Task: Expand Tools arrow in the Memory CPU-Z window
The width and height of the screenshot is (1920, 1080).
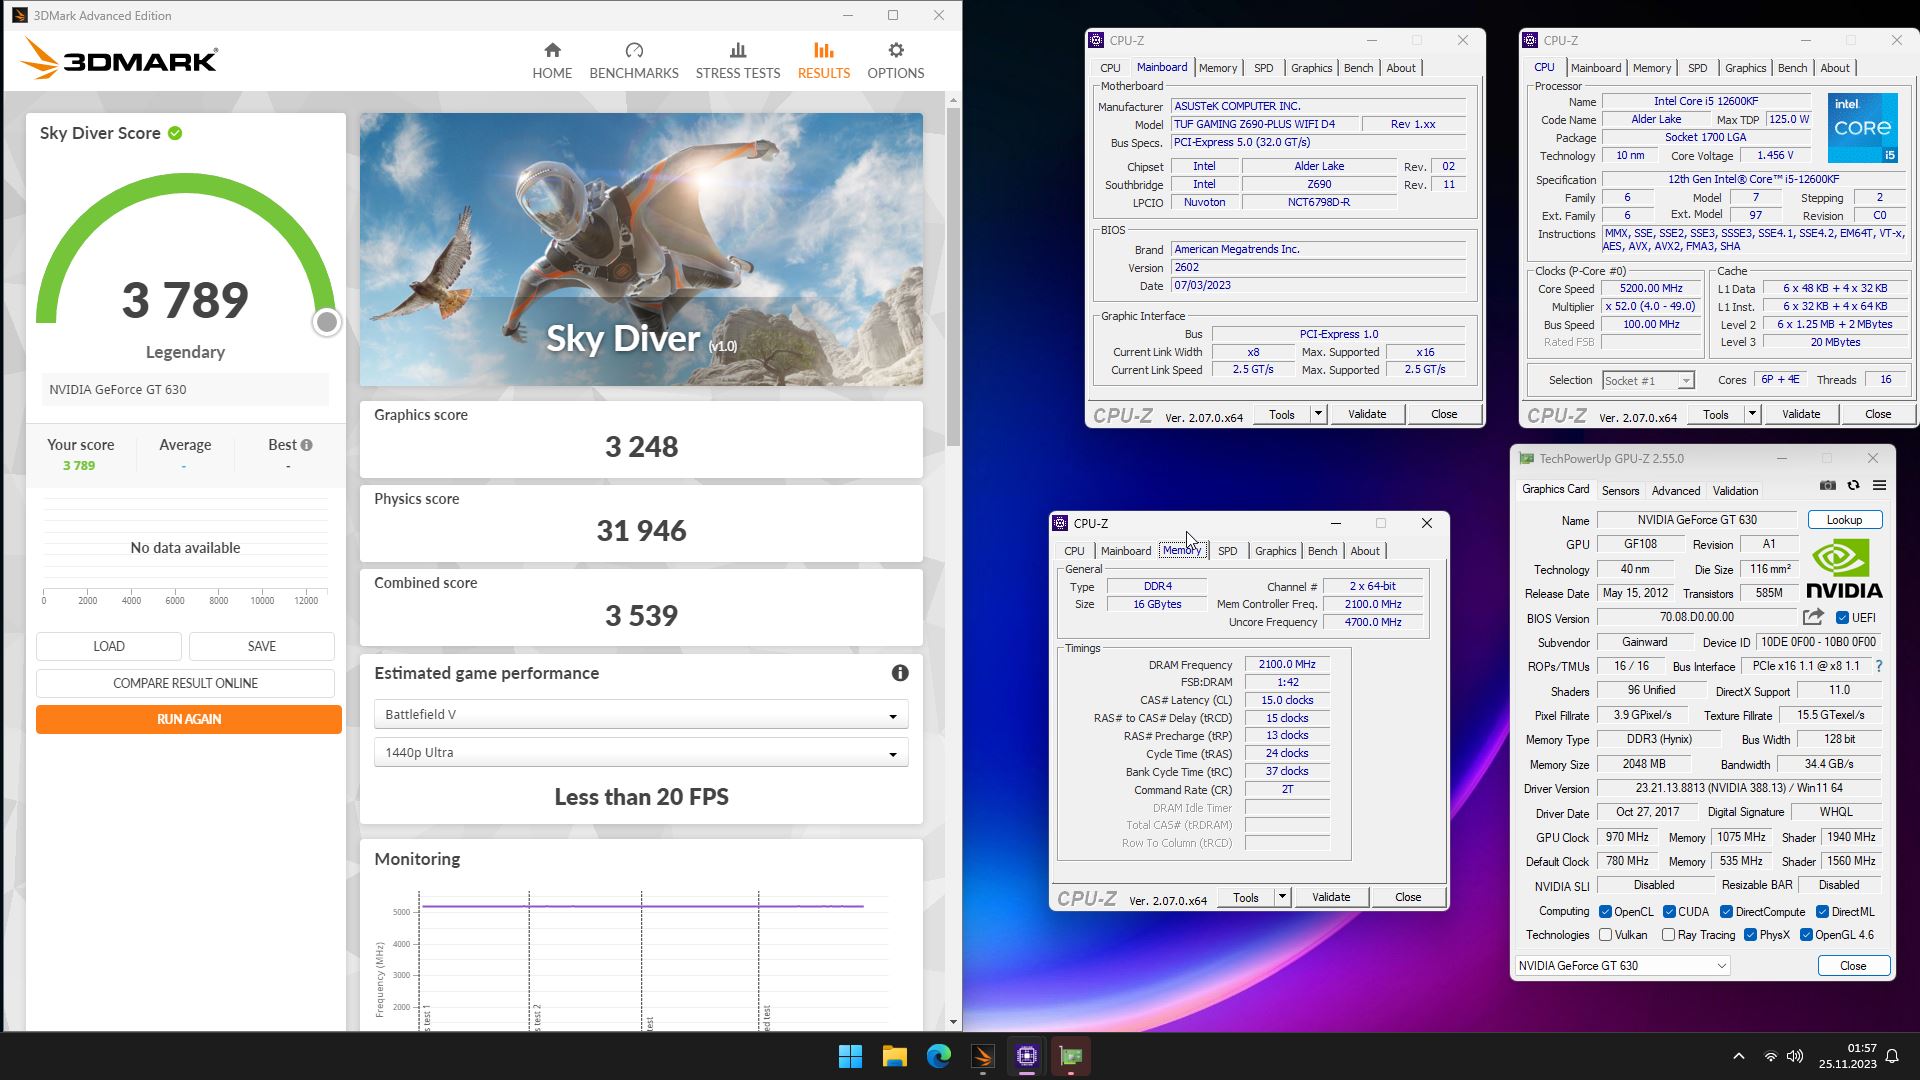Action: 1282,897
